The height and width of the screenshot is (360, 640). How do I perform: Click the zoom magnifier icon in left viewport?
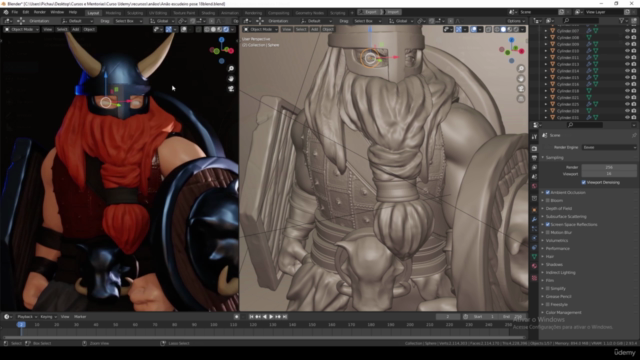[231, 69]
